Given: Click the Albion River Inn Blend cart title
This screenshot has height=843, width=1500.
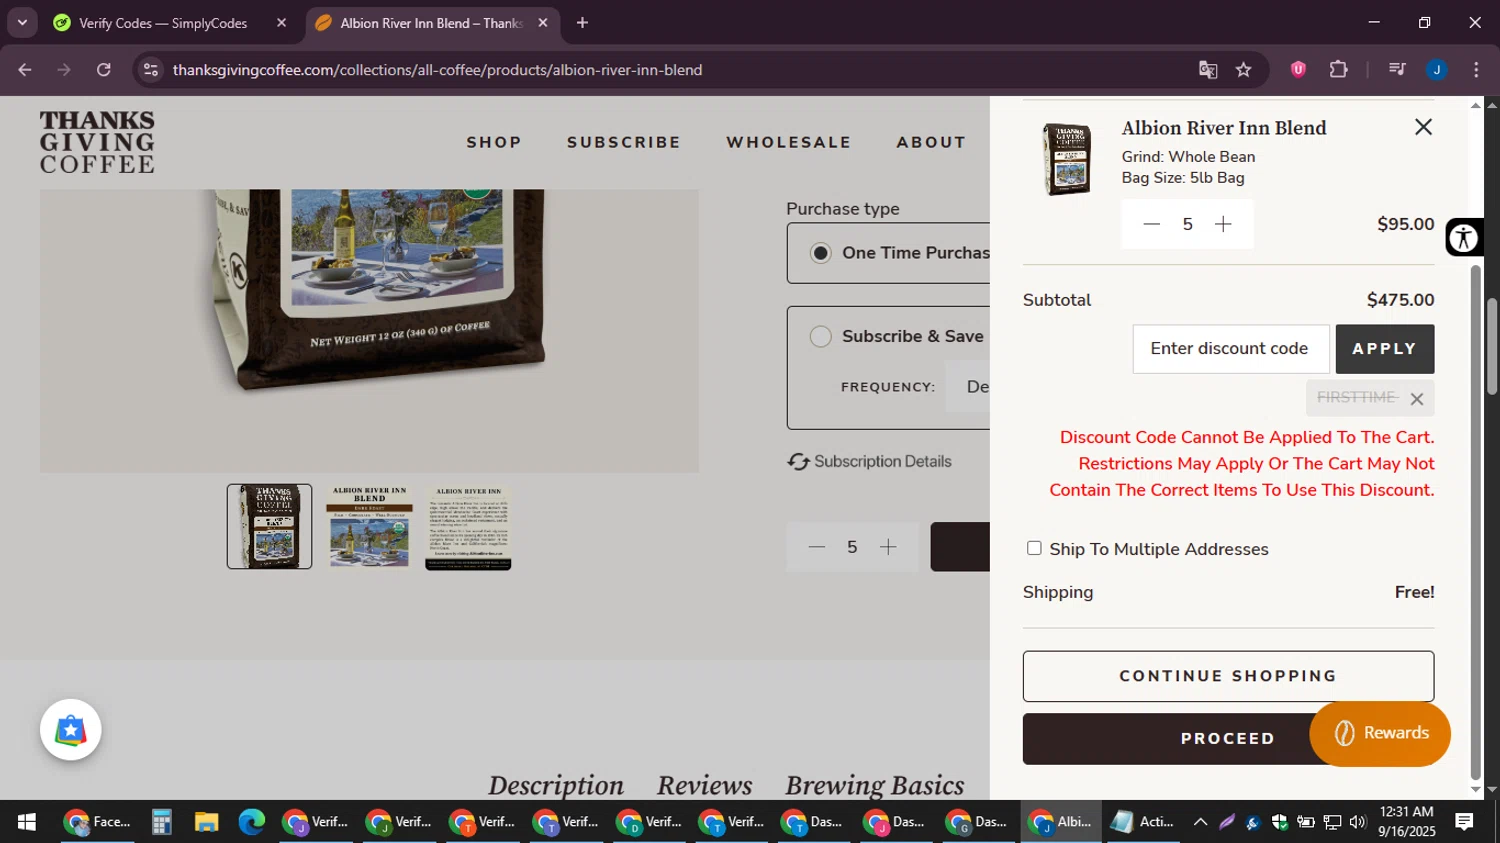Looking at the screenshot, I should 1224,128.
